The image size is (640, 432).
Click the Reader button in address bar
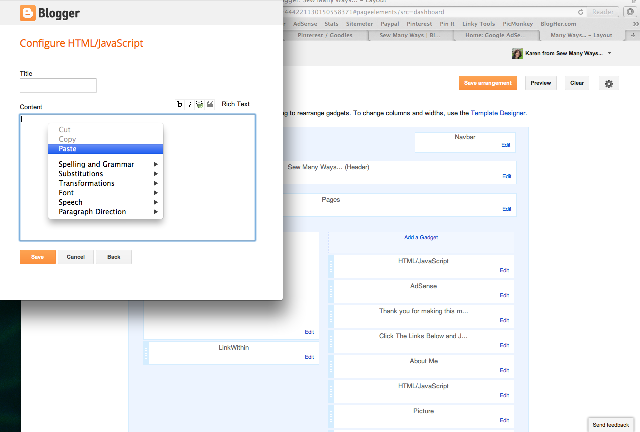(x=603, y=12)
